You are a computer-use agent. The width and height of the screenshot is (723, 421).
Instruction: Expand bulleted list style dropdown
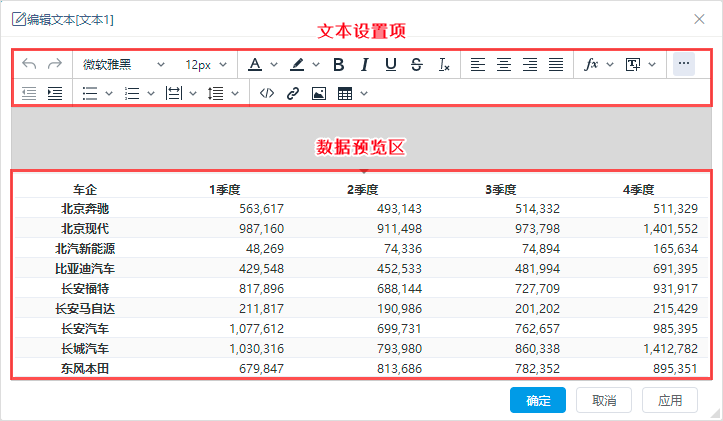tap(109, 94)
